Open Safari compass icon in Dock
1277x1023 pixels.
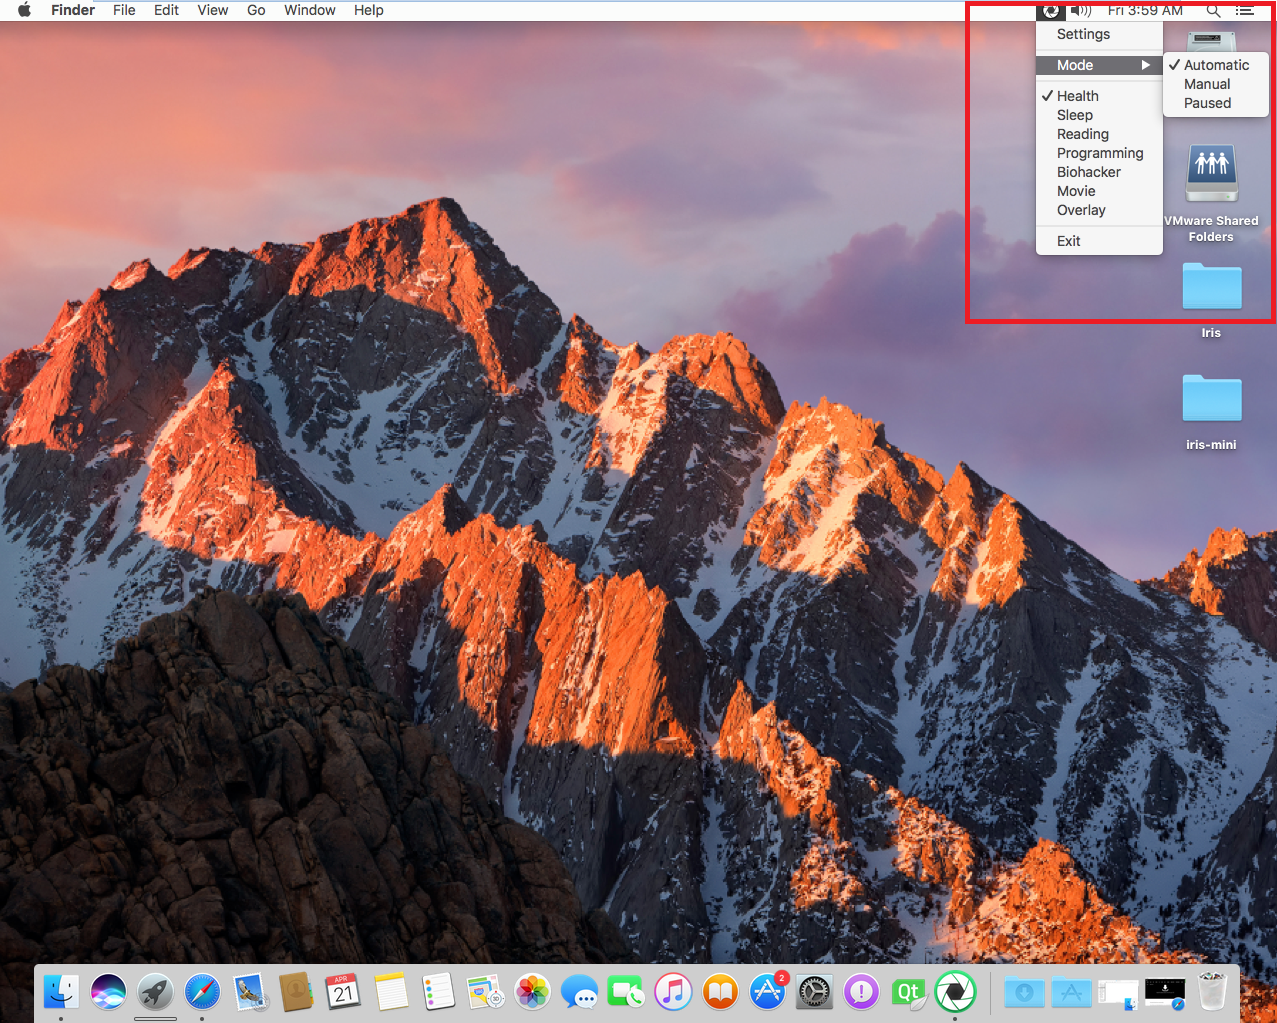(x=202, y=992)
